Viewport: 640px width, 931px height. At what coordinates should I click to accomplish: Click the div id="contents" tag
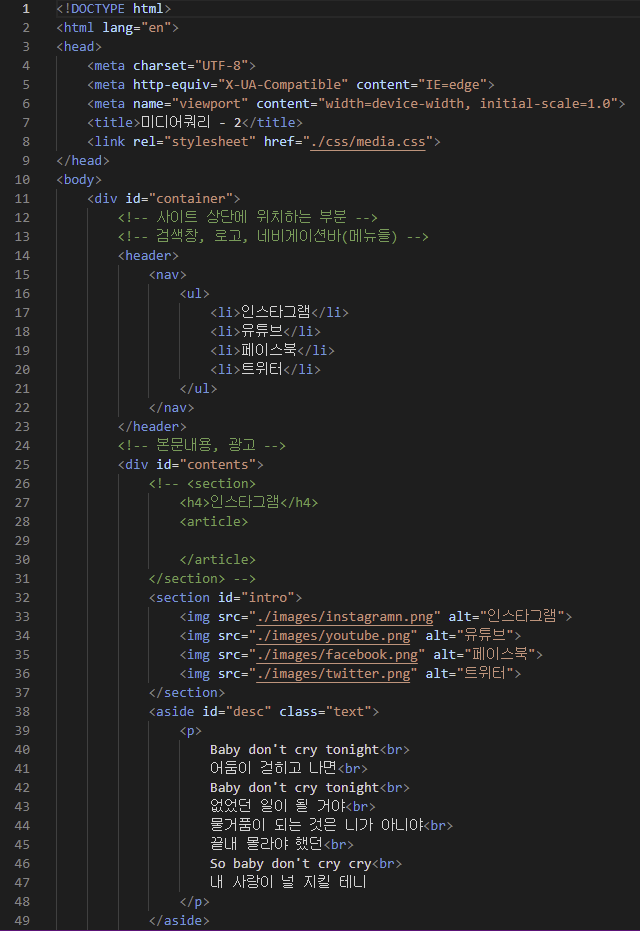click(191, 465)
